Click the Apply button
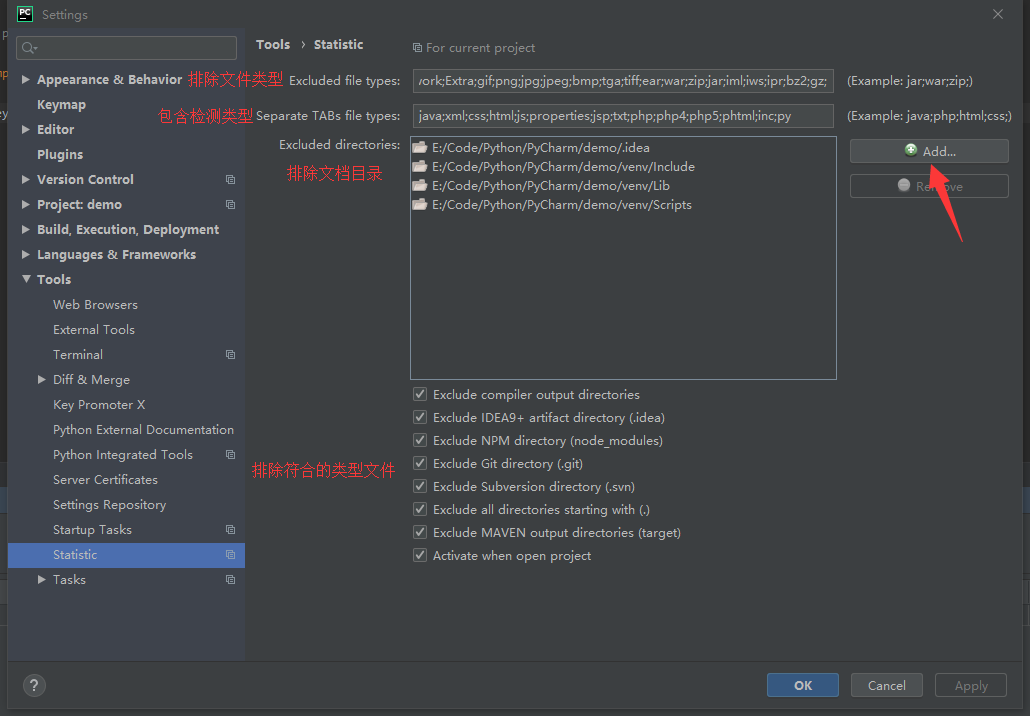The image size is (1030, 716). tap(970, 685)
